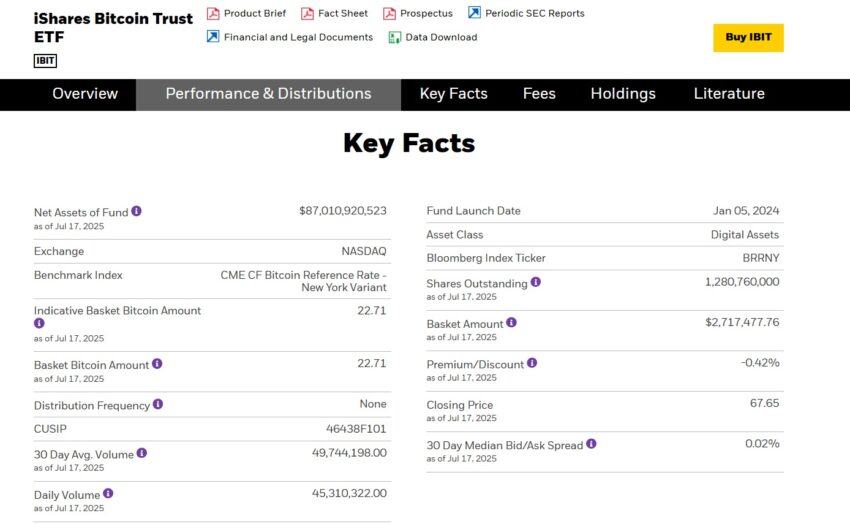Open the Literature tab

(x=729, y=94)
